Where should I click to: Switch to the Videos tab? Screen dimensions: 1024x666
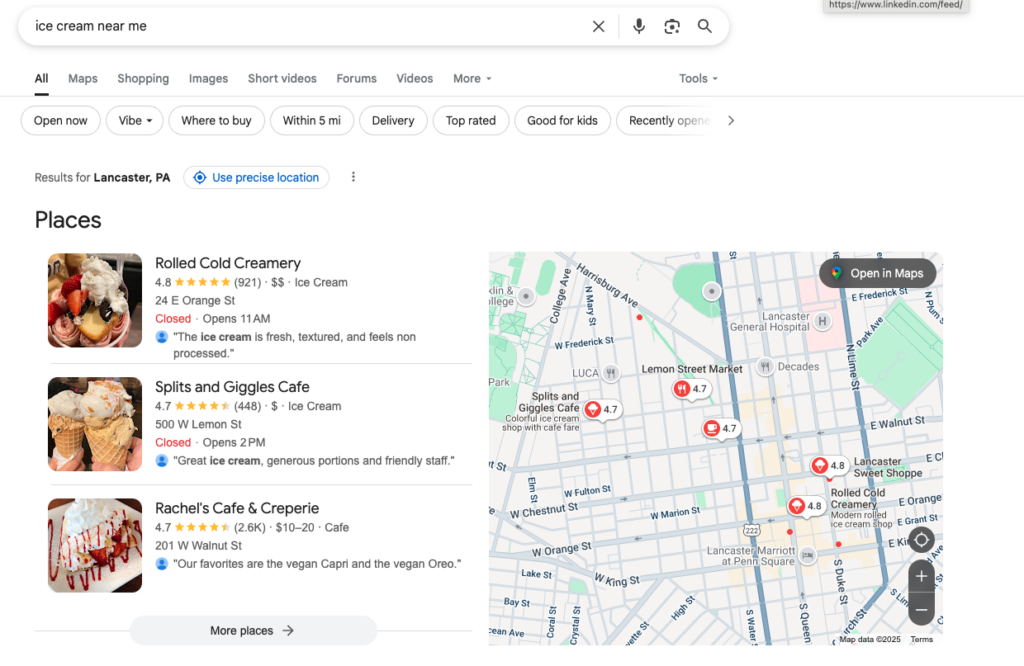(x=415, y=78)
